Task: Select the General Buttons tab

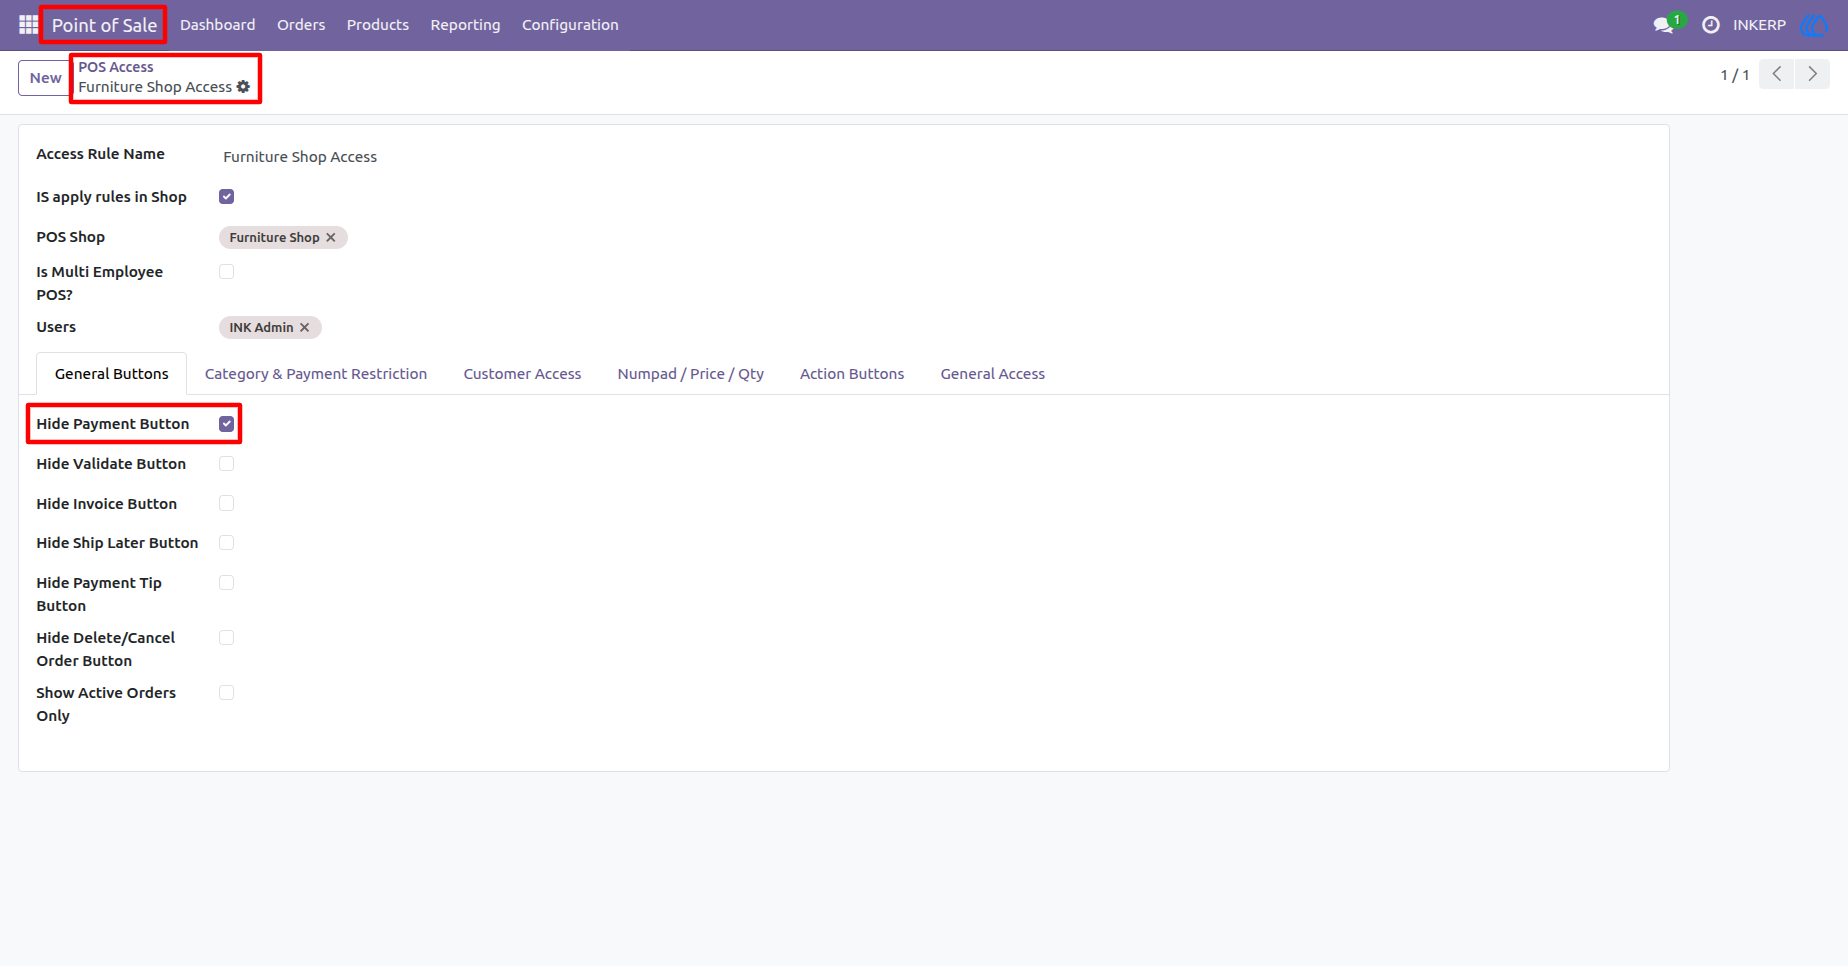Action: tap(112, 374)
